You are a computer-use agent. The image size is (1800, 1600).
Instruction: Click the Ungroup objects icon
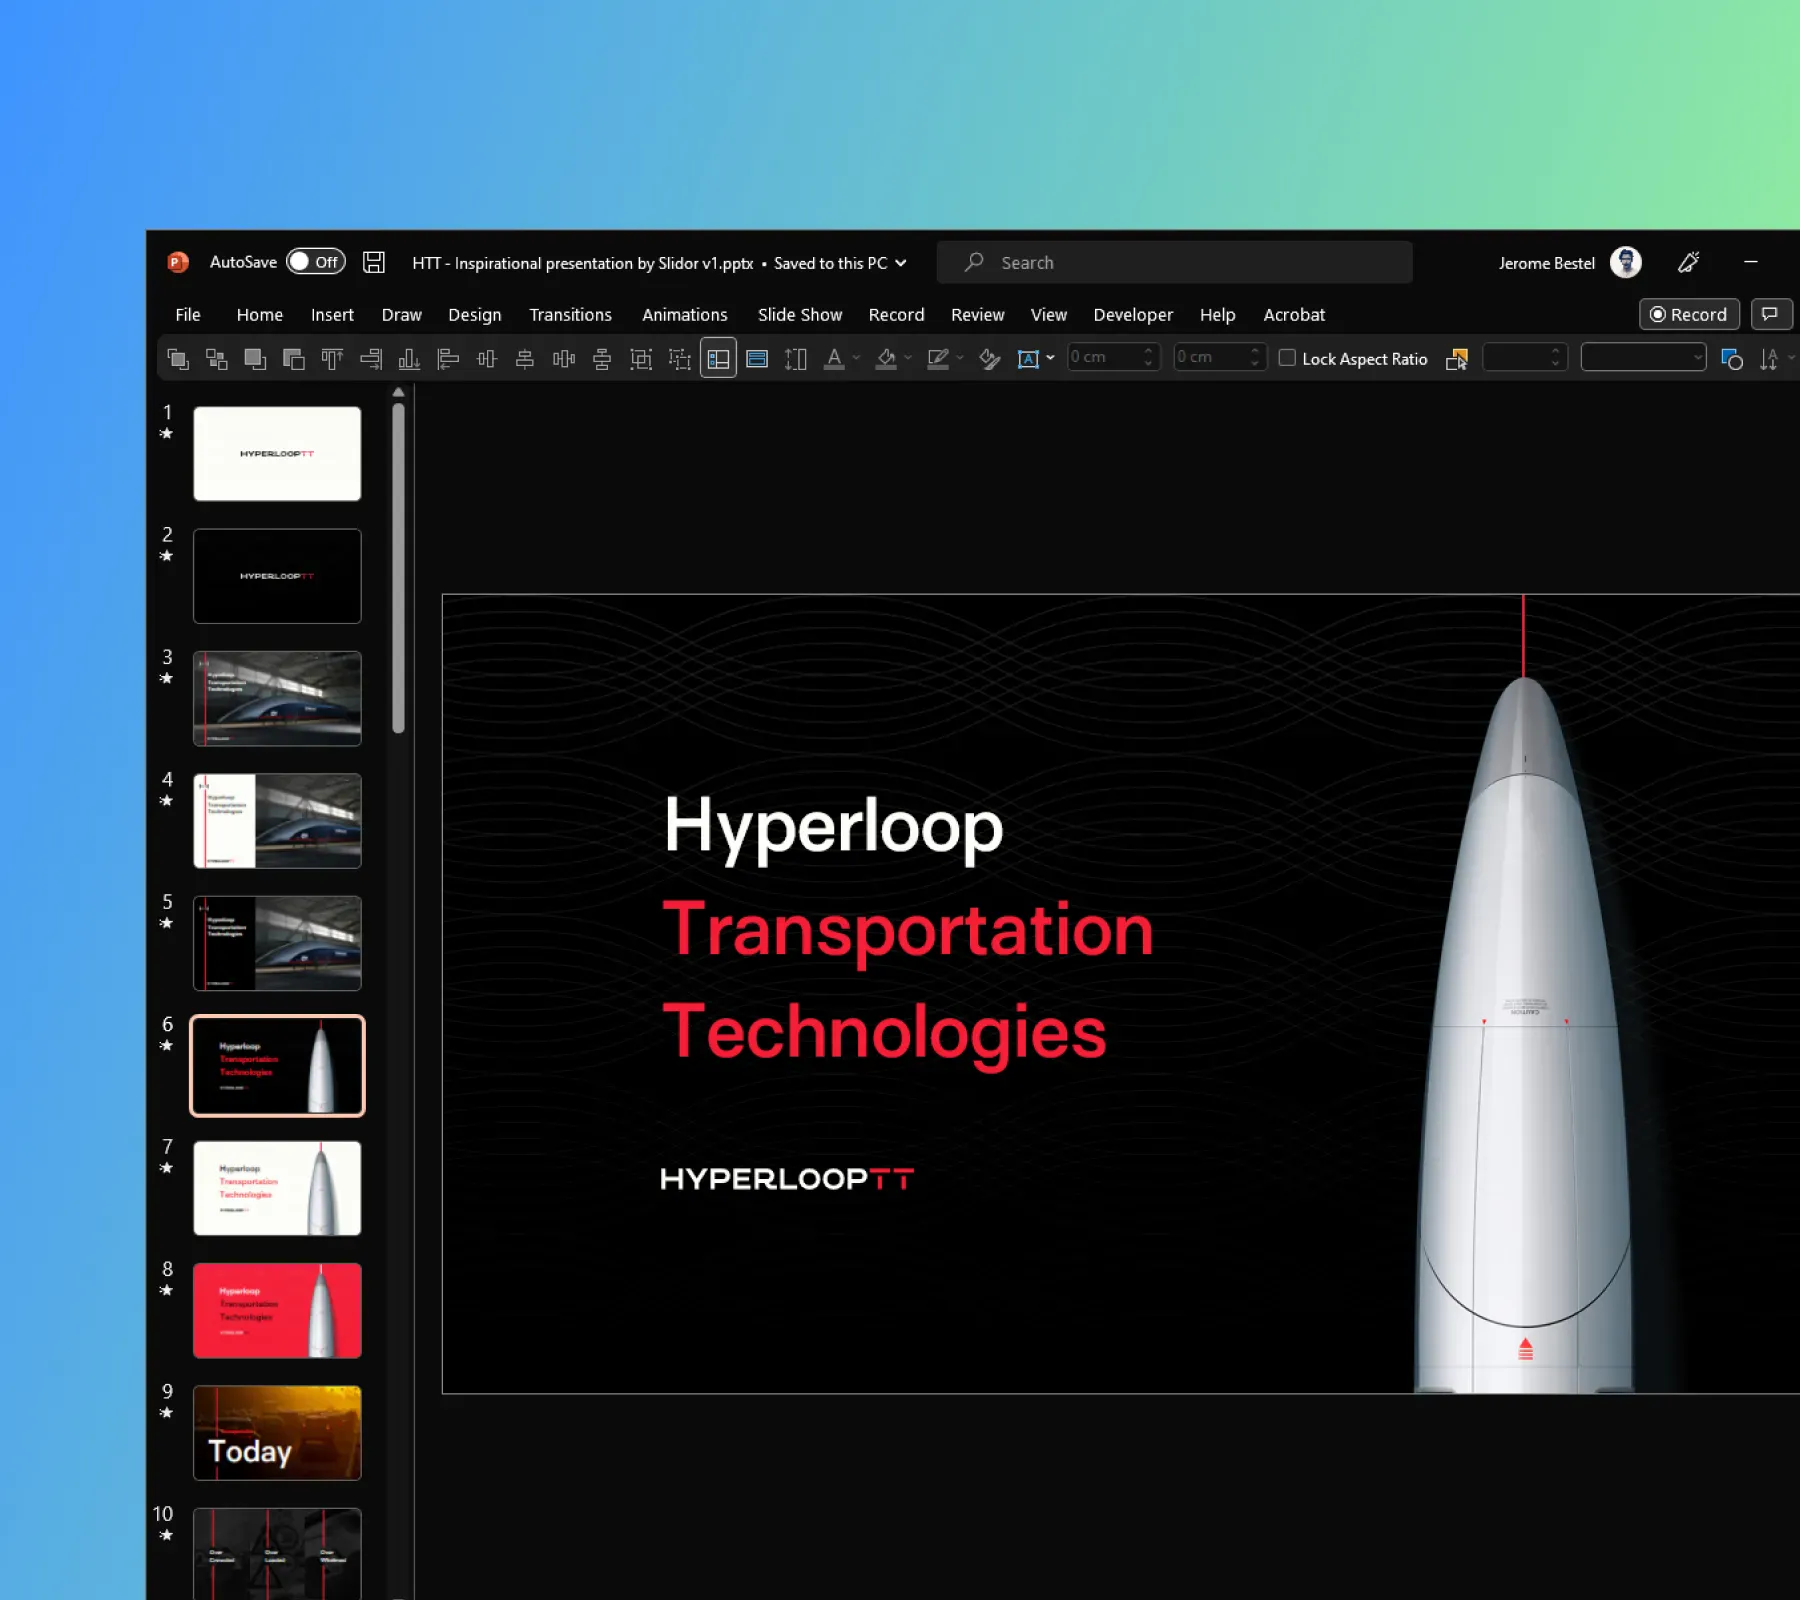click(680, 359)
